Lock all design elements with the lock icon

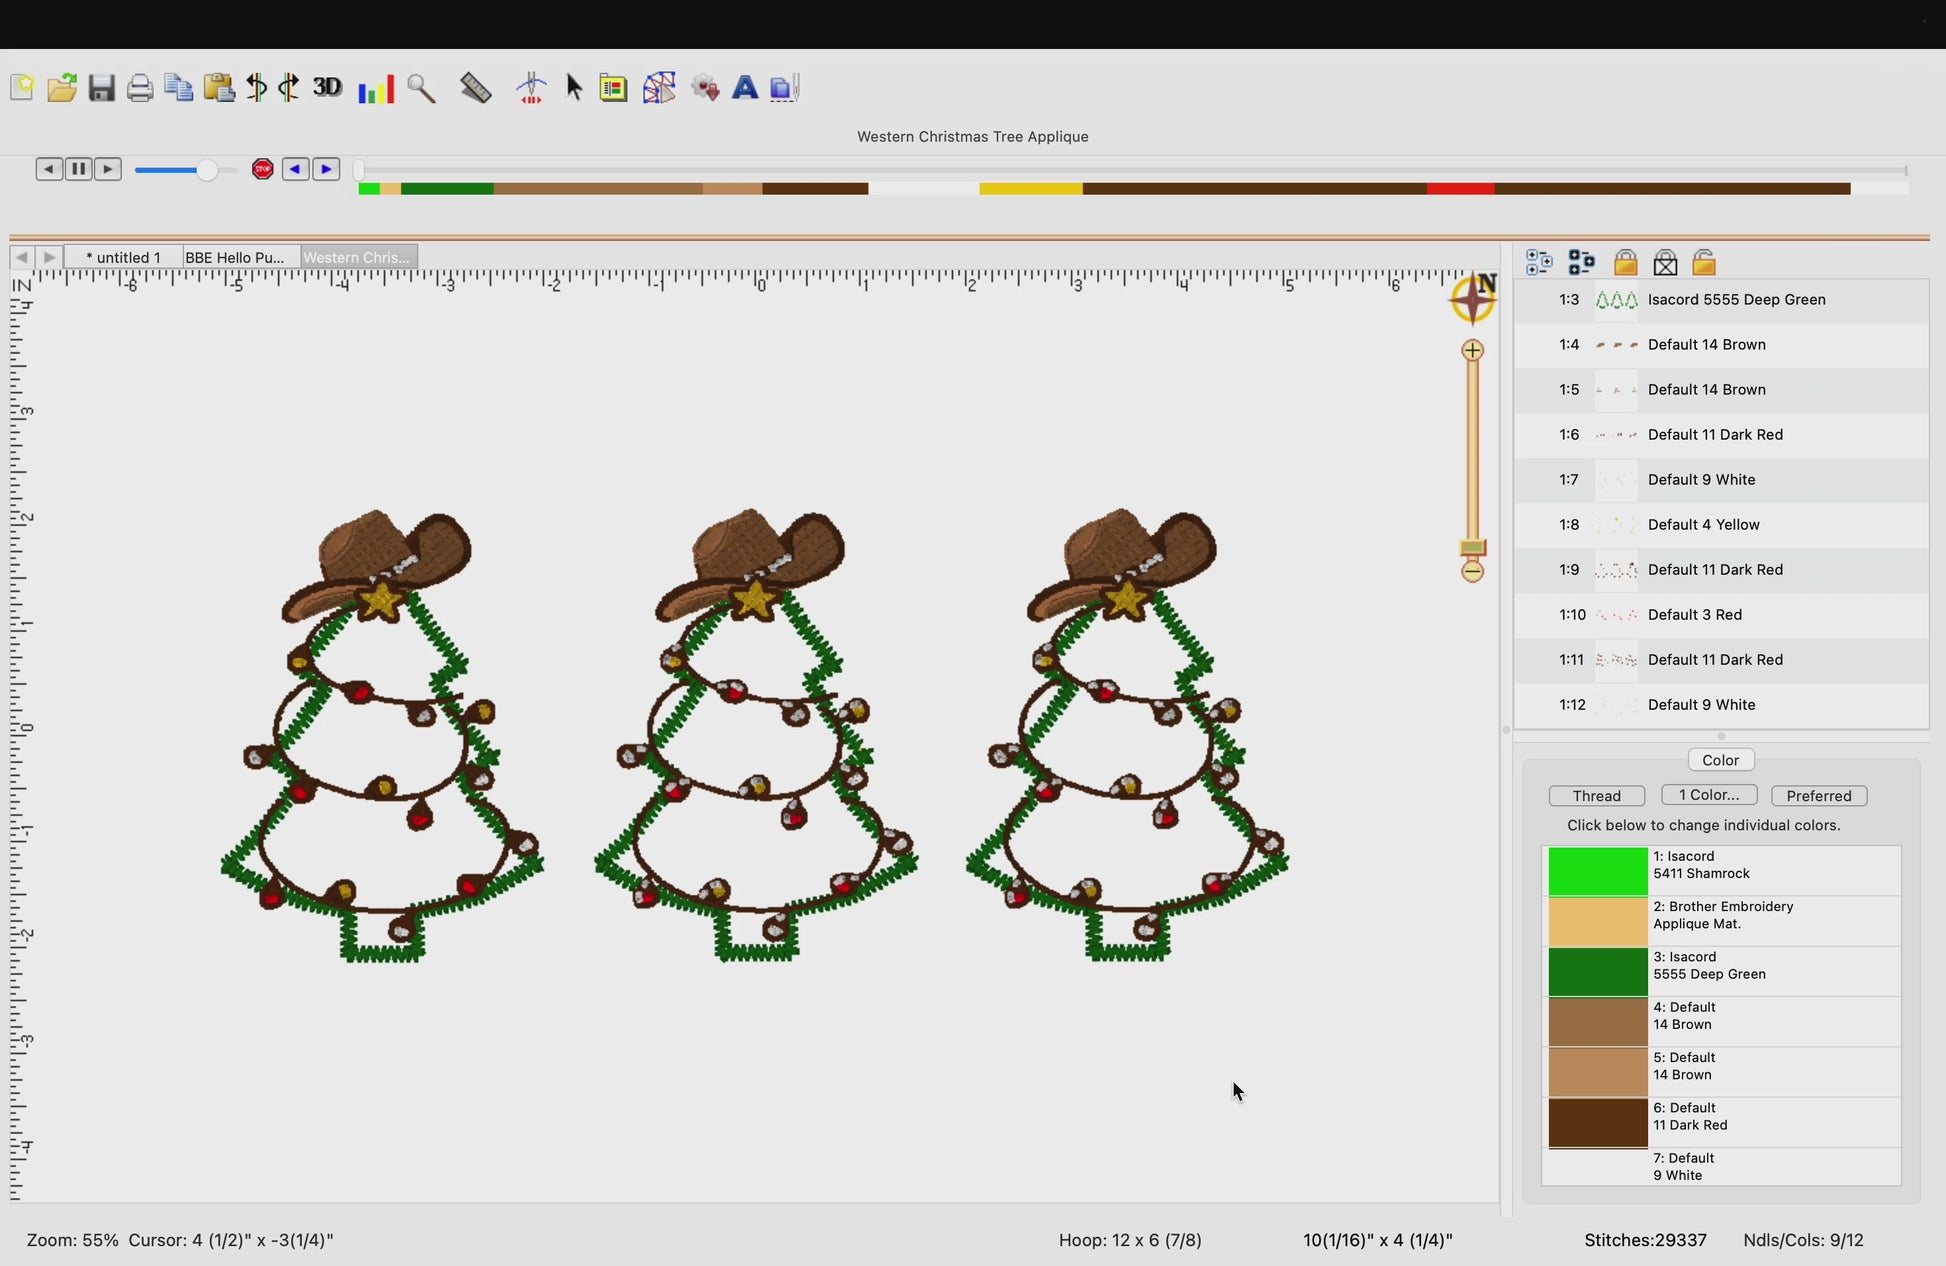click(x=1625, y=261)
